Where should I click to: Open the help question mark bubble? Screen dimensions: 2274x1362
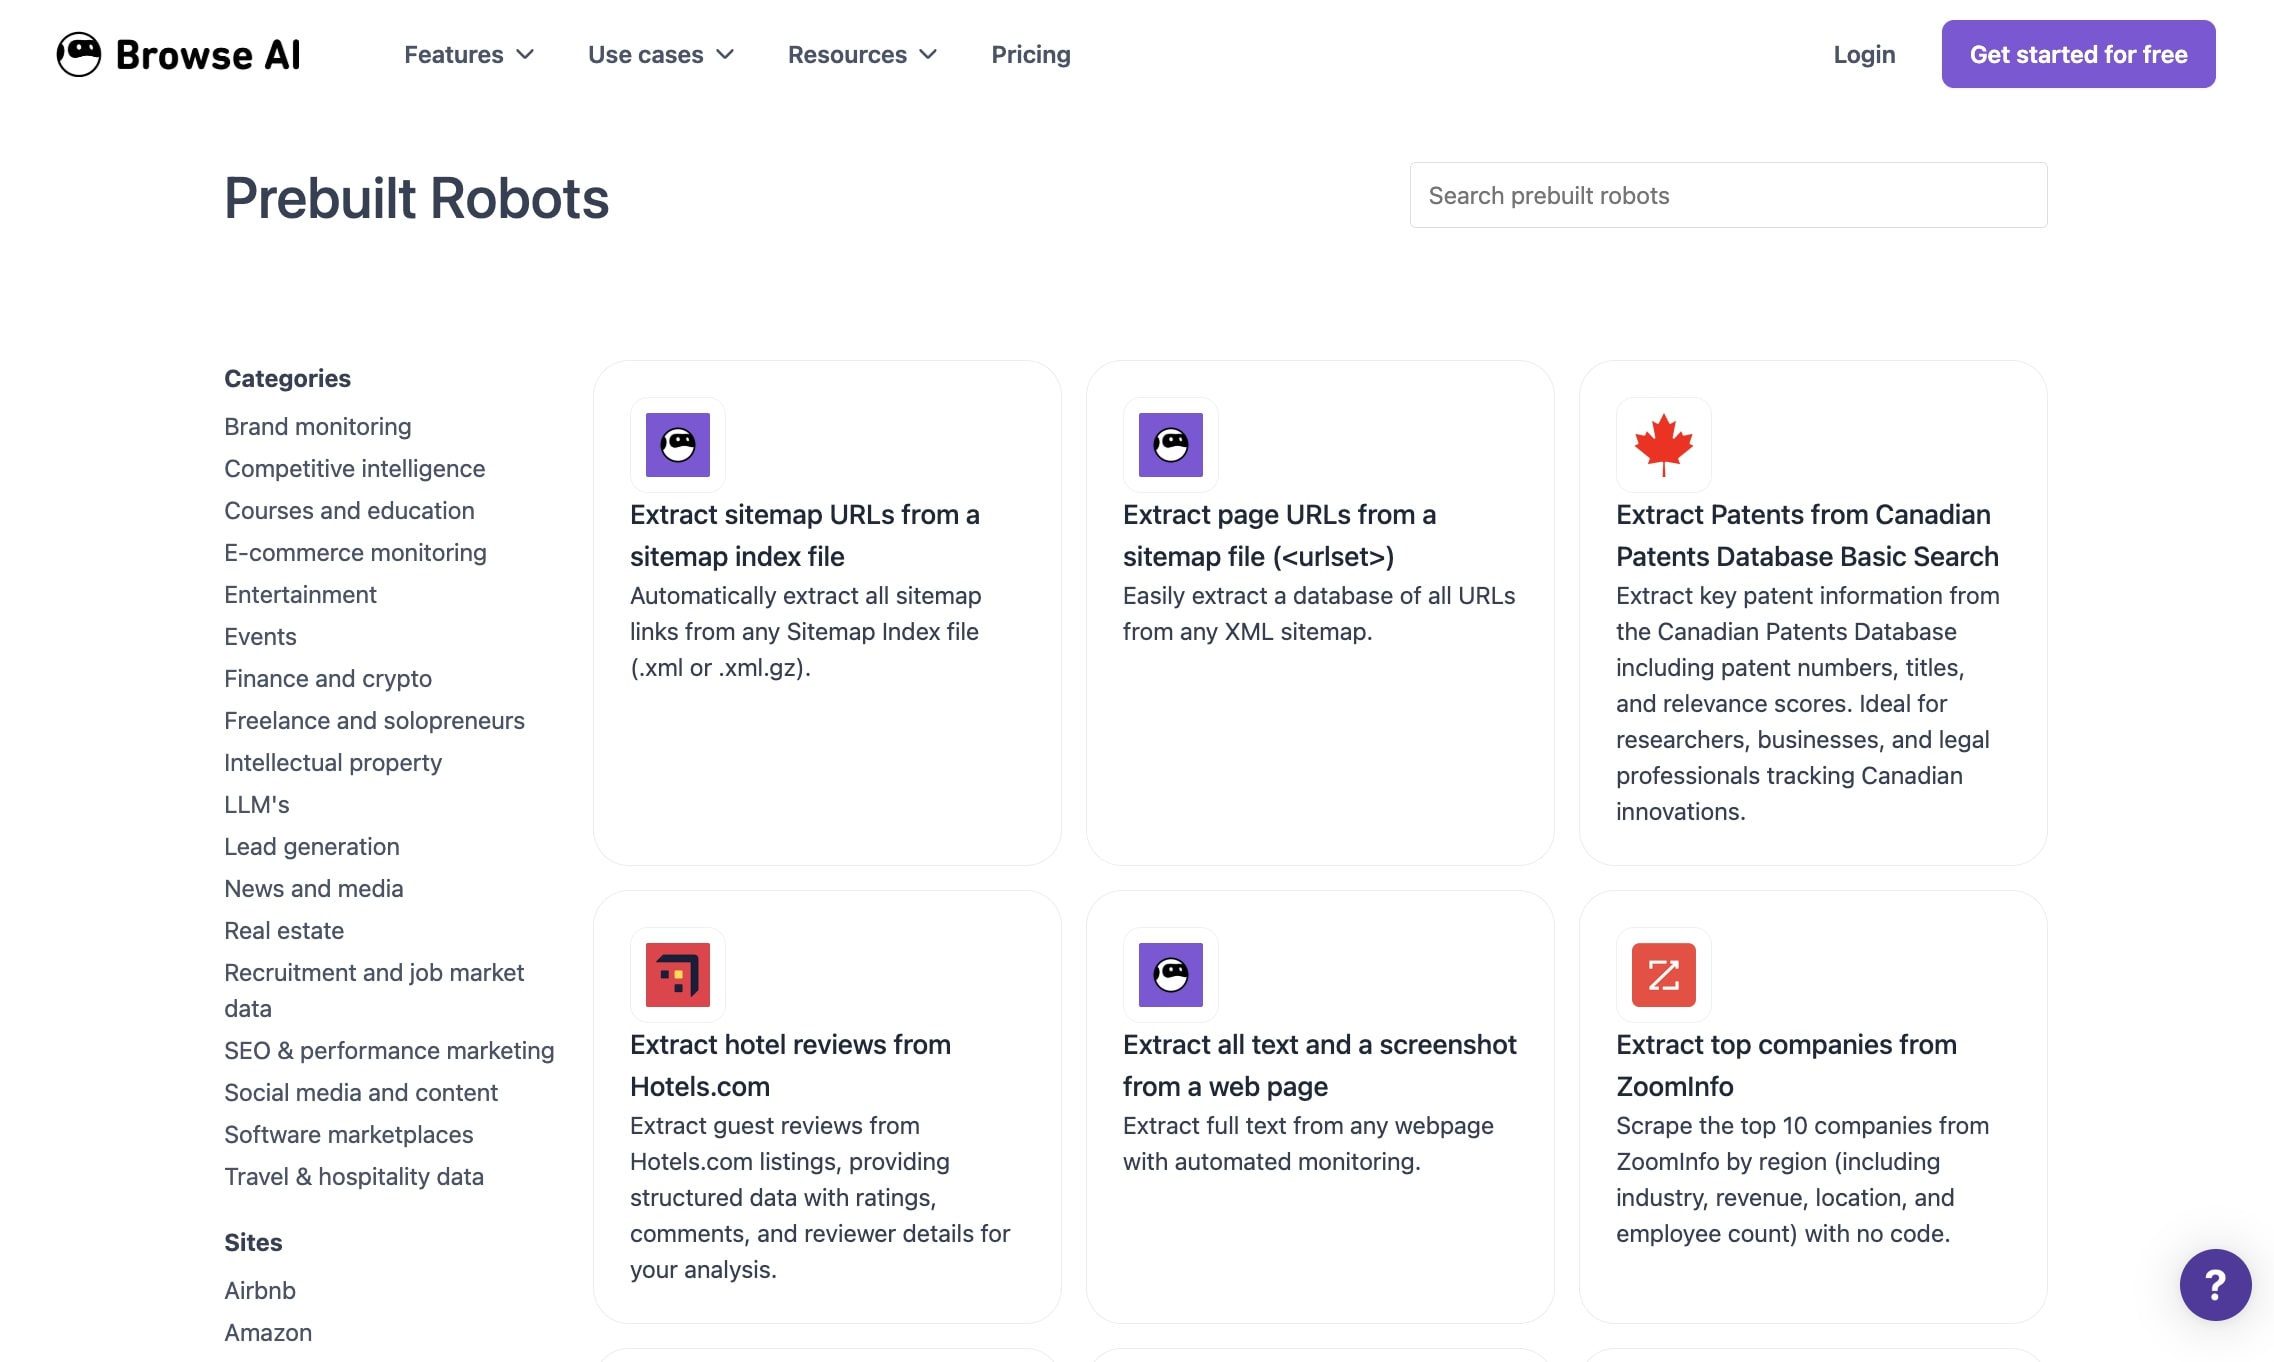2216,1285
